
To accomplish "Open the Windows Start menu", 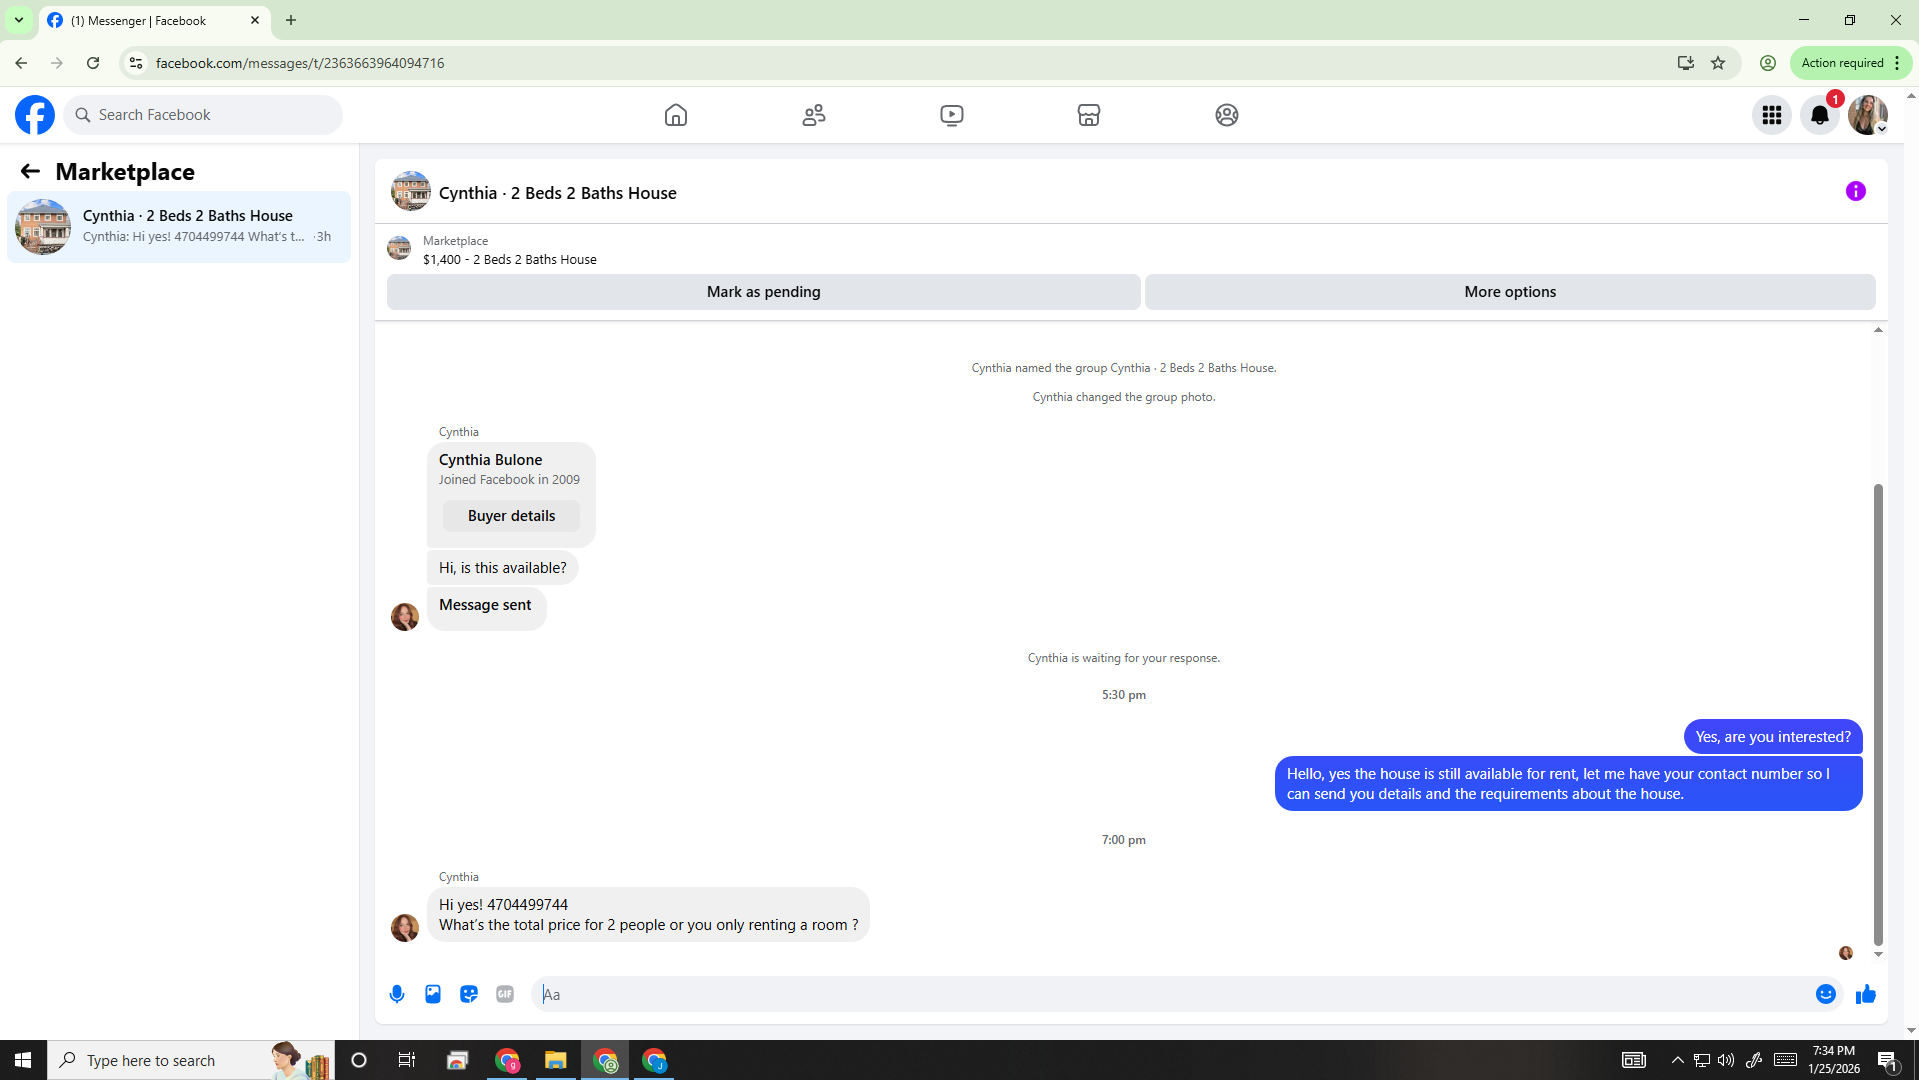I will [x=23, y=1060].
